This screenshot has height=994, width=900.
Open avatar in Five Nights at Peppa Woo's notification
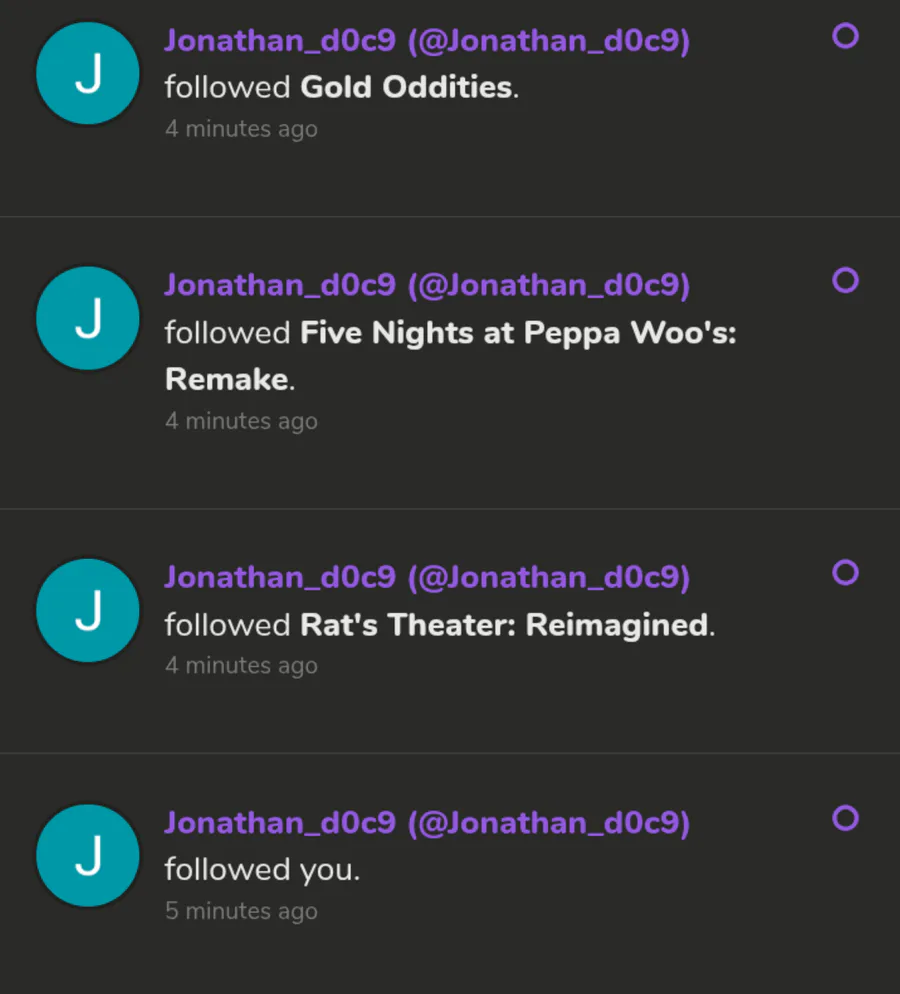click(87, 318)
